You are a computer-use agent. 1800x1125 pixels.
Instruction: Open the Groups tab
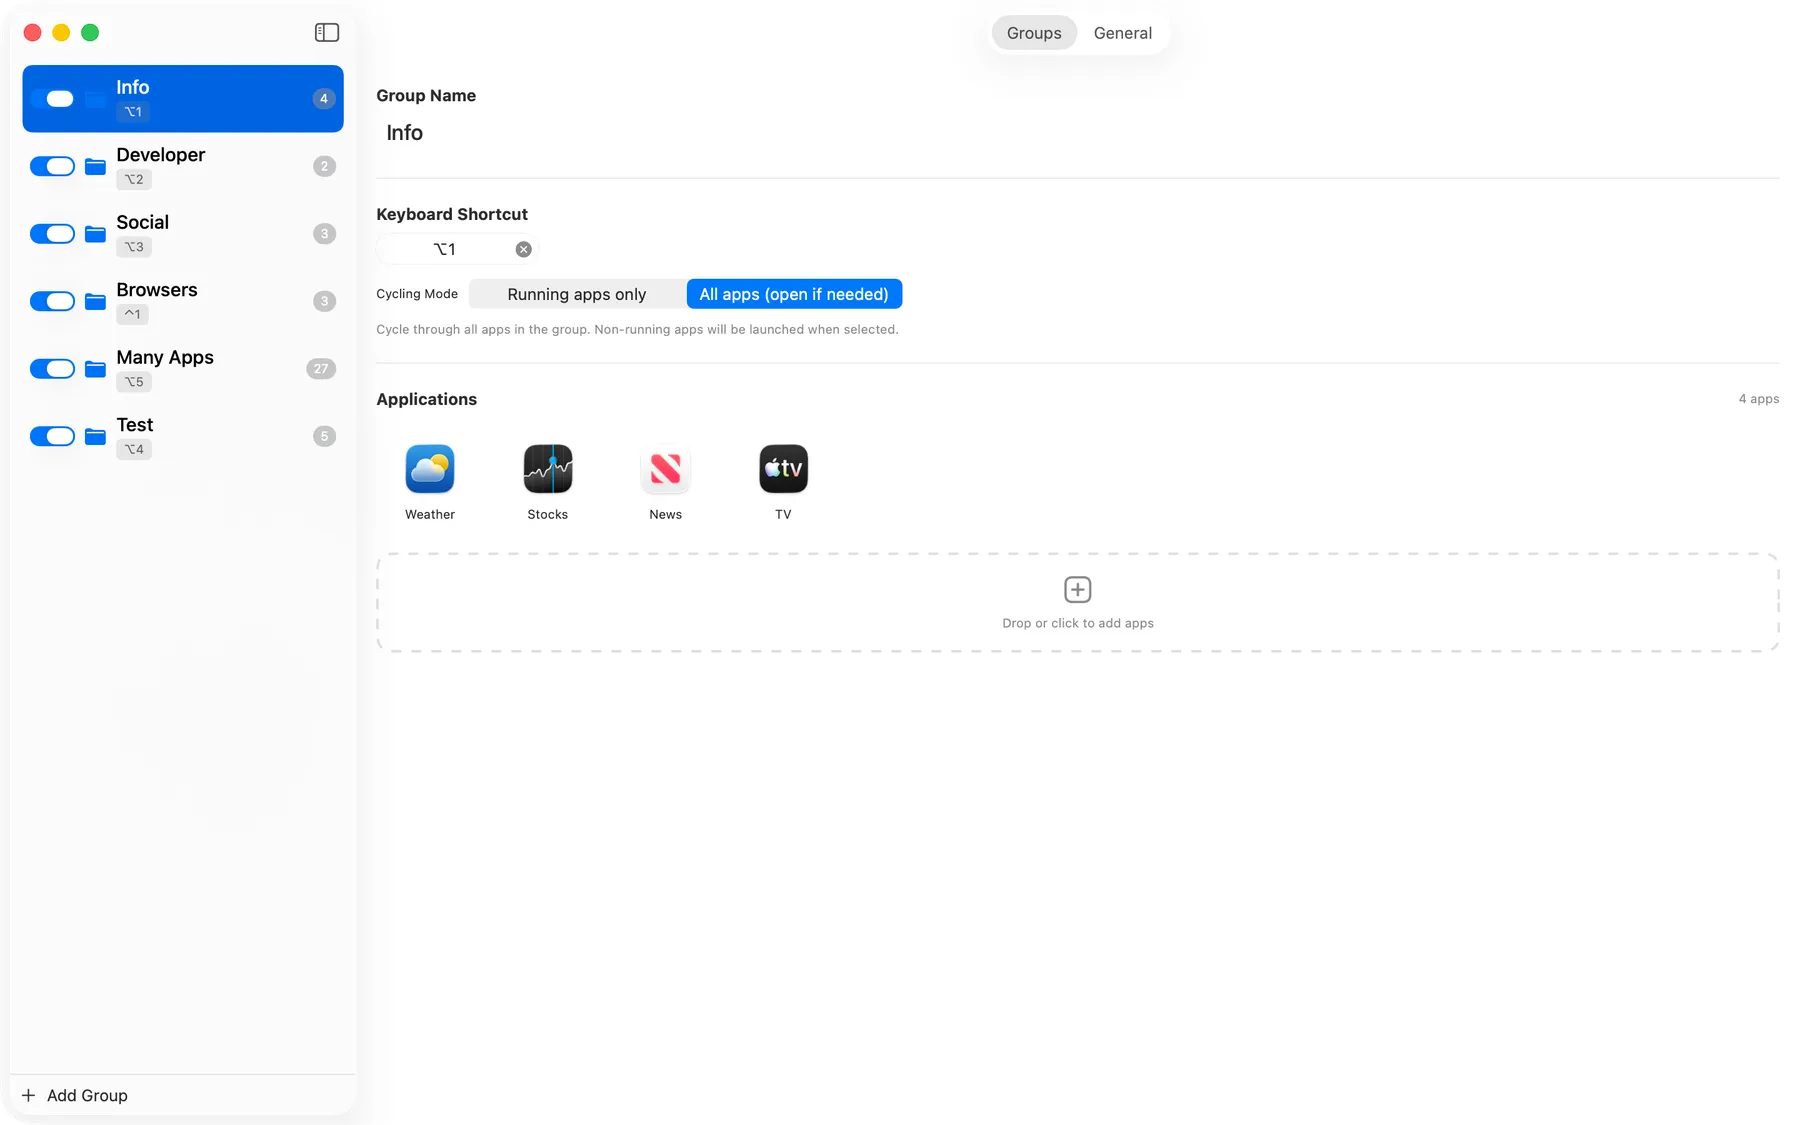click(1033, 33)
